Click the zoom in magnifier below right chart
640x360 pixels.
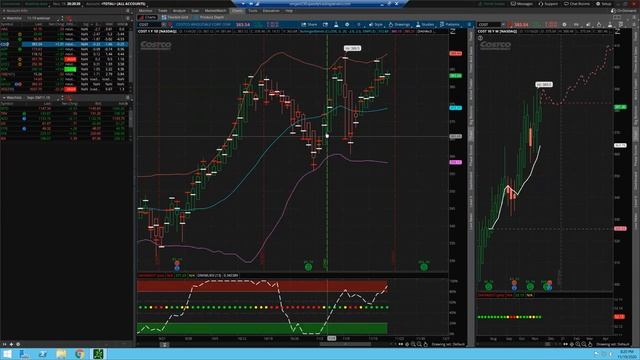pos(578,344)
